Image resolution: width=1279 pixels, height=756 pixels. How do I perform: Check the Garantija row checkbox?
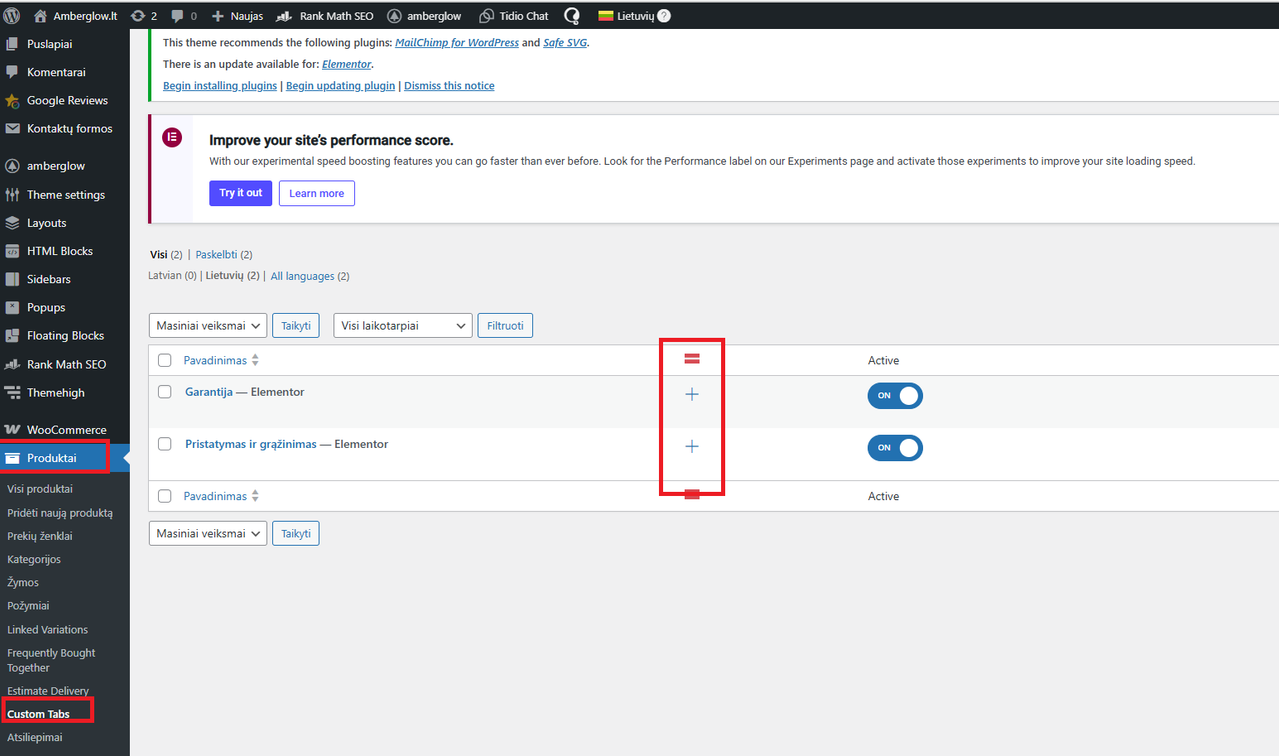[x=165, y=392]
